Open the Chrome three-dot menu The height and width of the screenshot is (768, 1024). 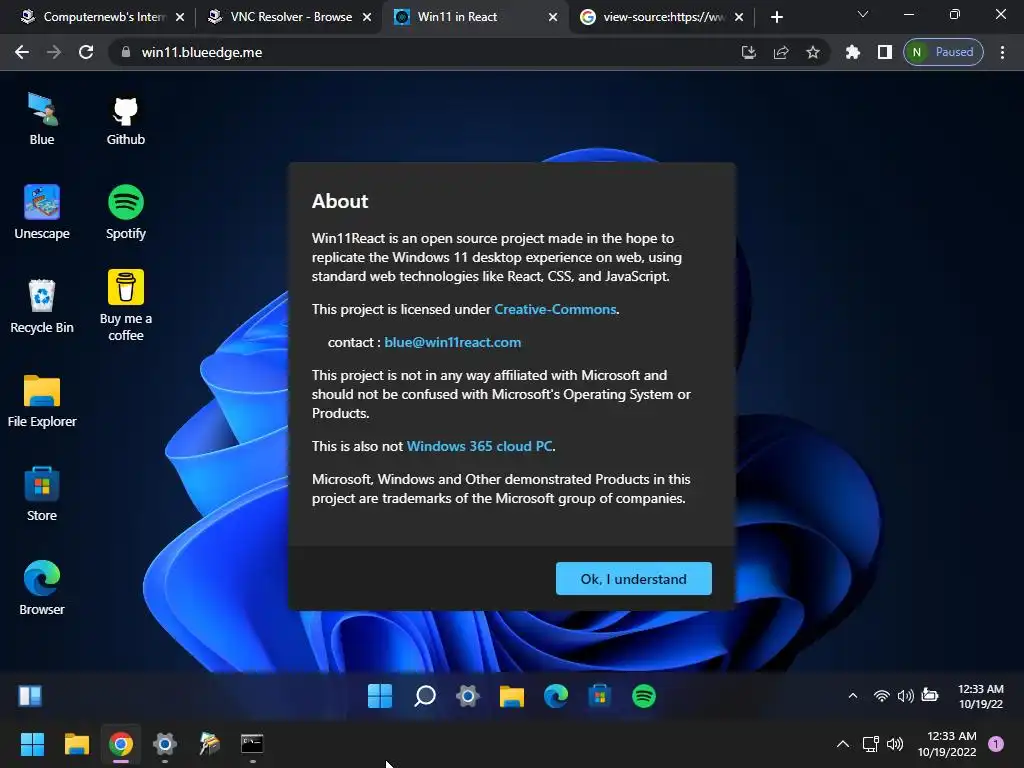pyautogui.click(x=1002, y=52)
